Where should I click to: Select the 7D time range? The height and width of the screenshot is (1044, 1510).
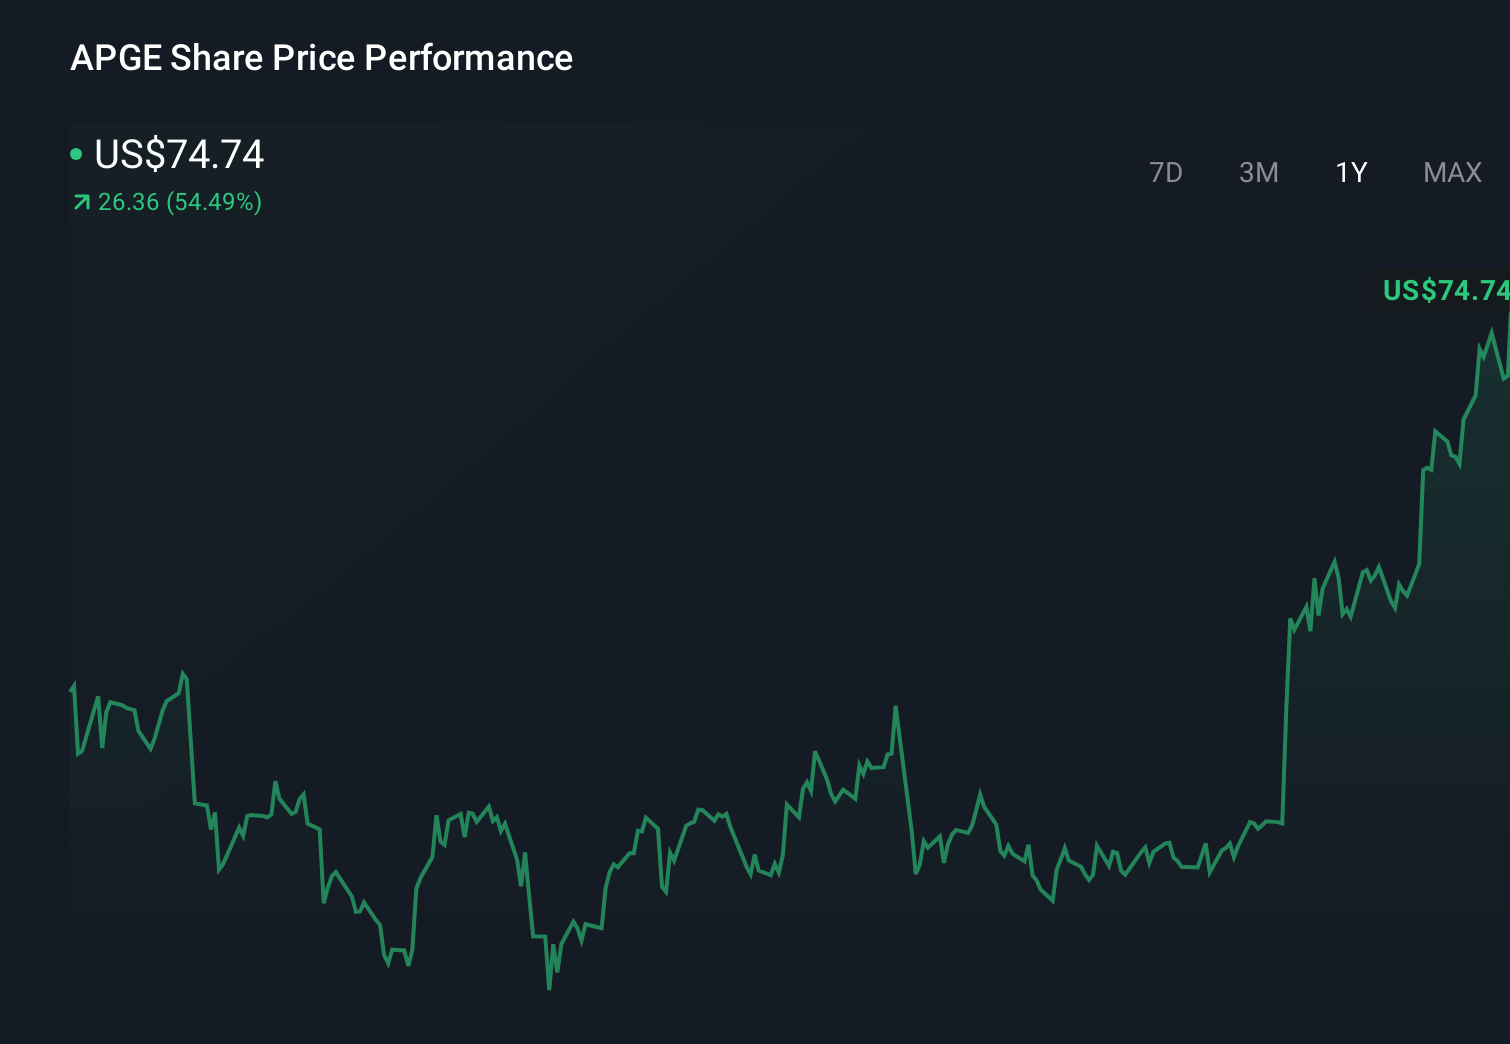point(1166,172)
